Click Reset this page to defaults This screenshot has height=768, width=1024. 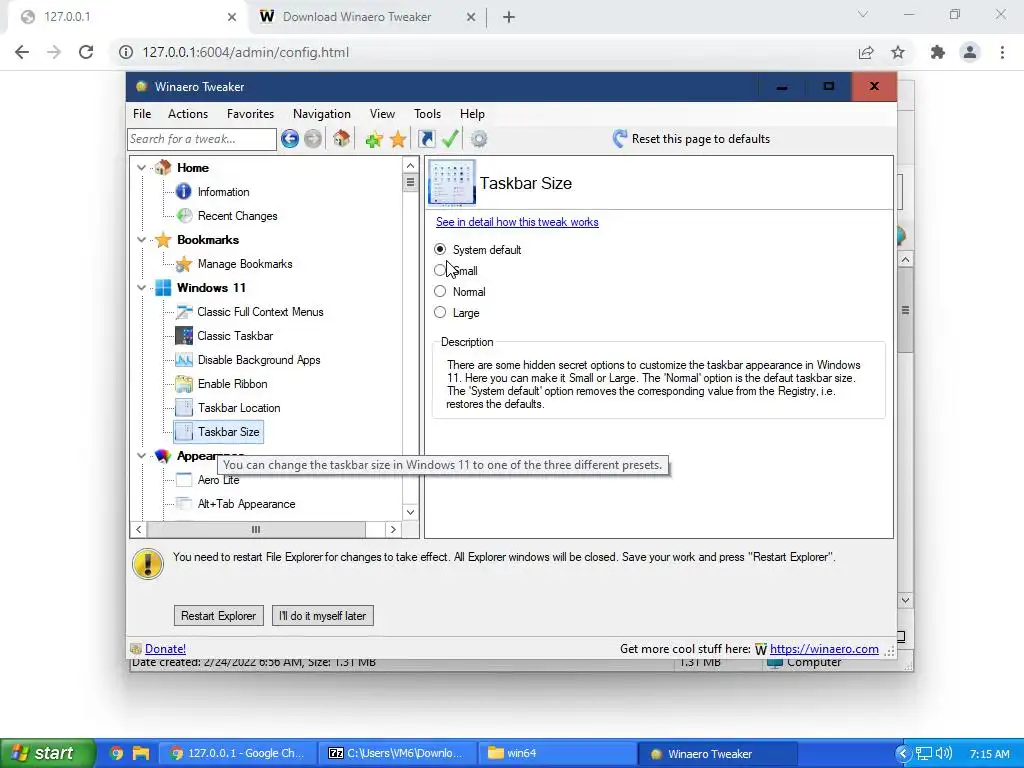tap(701, 138)
